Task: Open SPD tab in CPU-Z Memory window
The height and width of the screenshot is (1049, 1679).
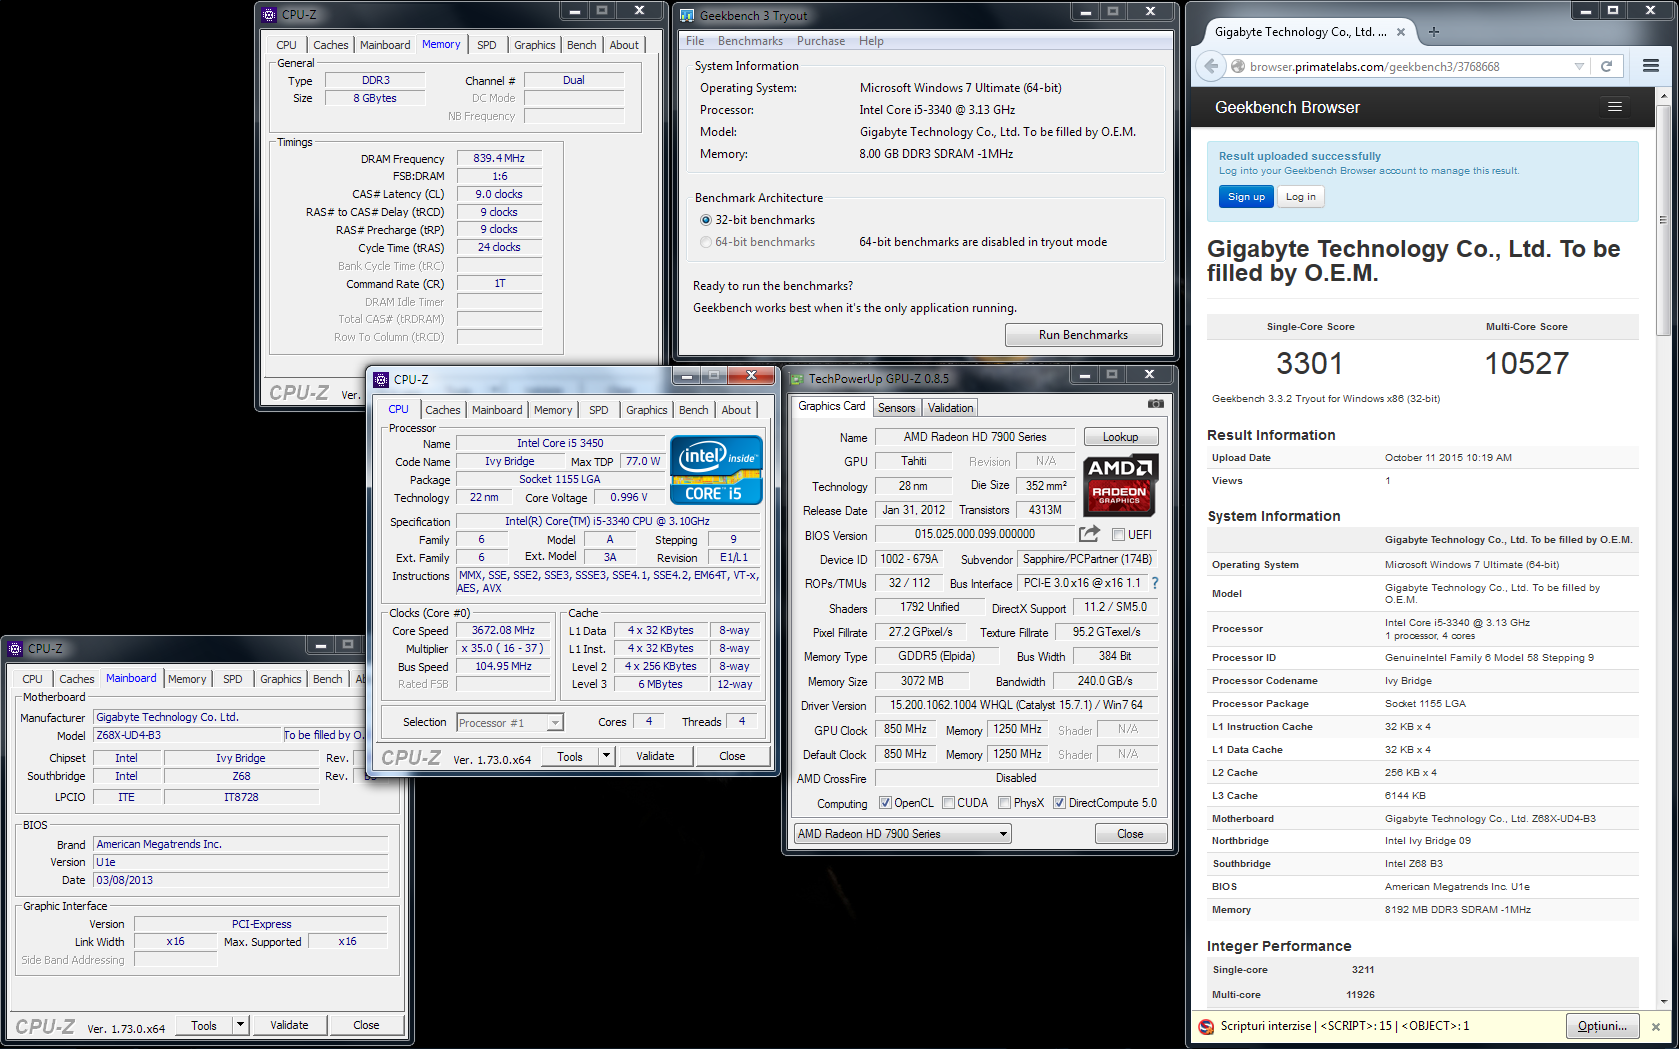Action: coord(487,45)
